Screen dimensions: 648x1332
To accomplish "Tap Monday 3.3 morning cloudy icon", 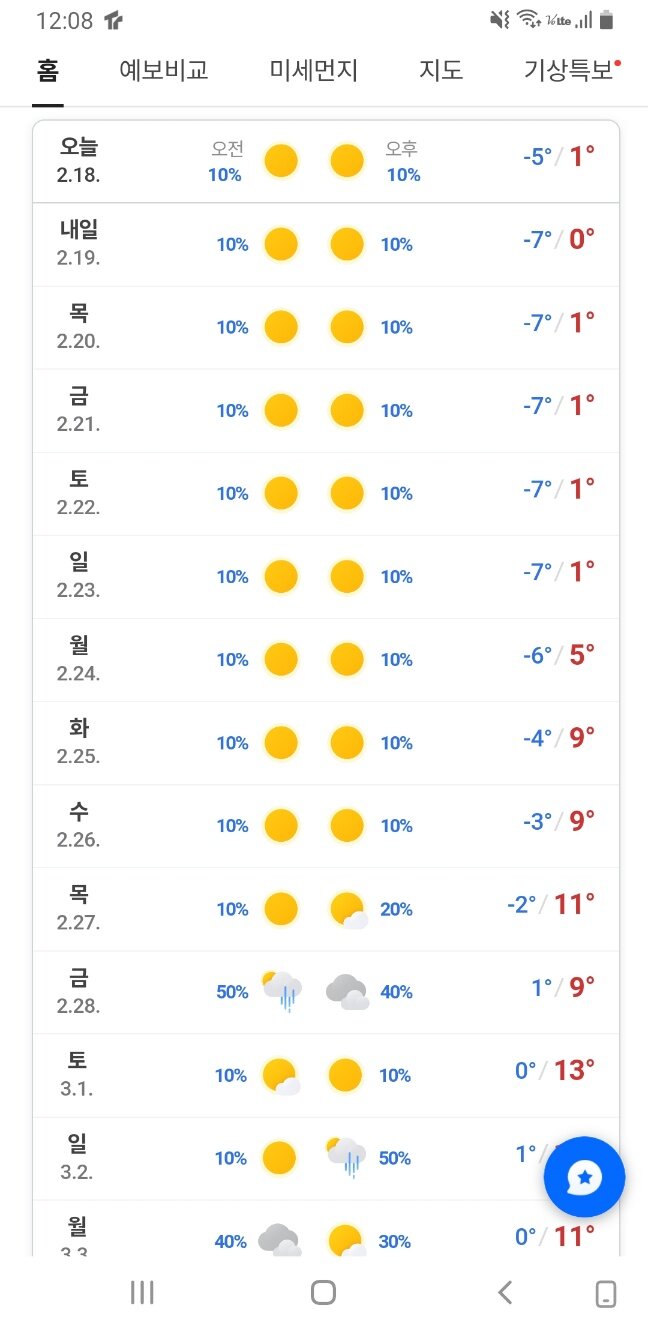I will (x=279, y=1240).
